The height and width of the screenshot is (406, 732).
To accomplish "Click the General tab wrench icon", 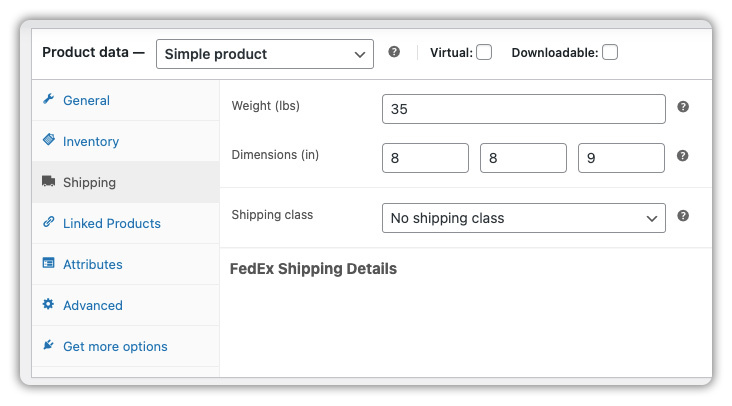I will (x=49, y=99).
